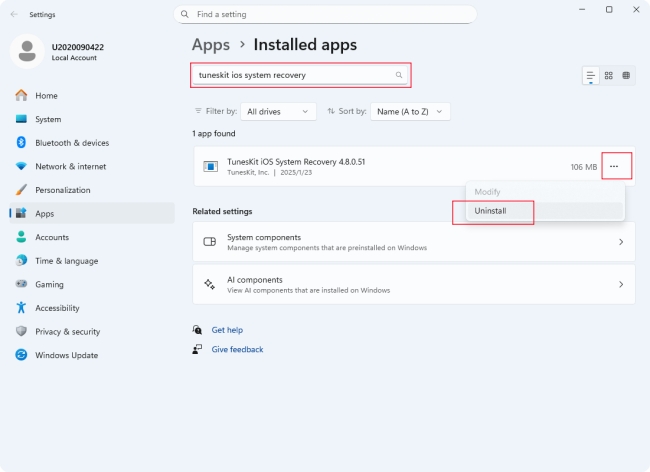Image resolution: width=650 pixels, height=472 pixels.
Task: Click the user profile avatar picture
Action: [27, 51]
